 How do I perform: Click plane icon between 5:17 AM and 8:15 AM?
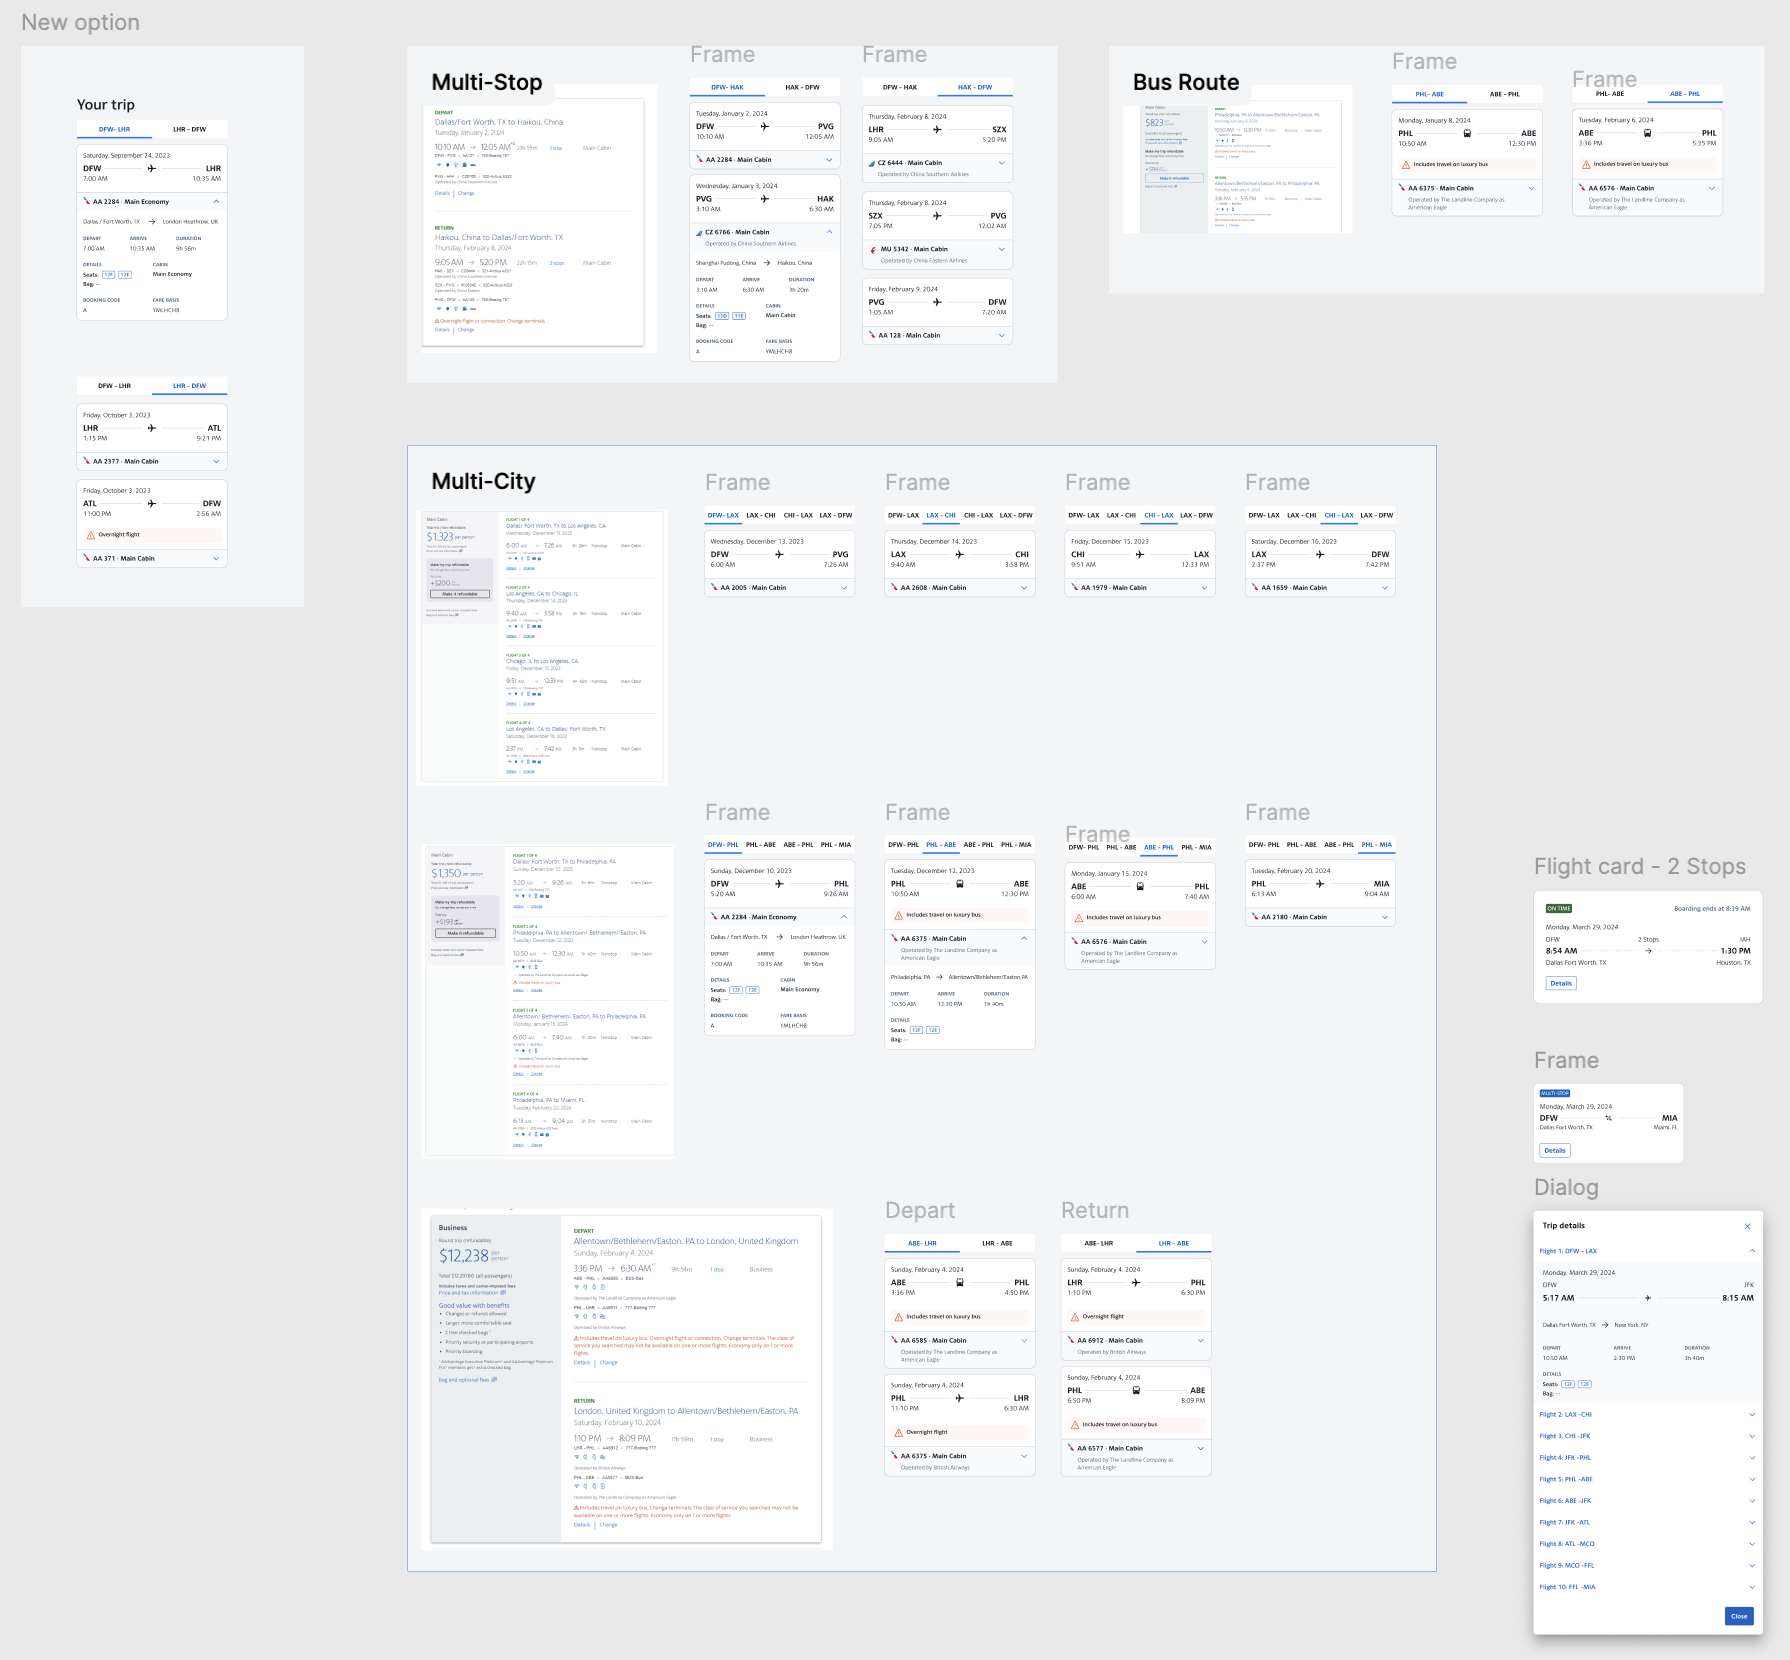(x=1648, y=1298)
